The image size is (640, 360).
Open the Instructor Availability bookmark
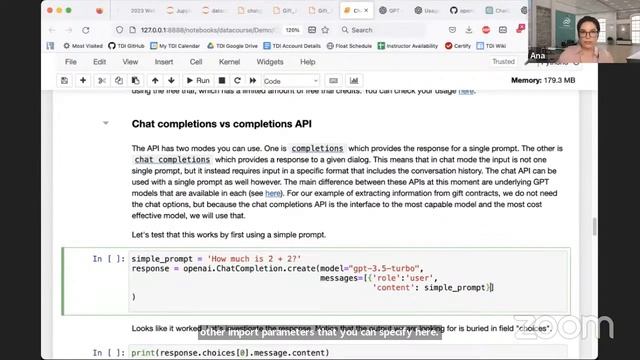[x=408, y=46]
